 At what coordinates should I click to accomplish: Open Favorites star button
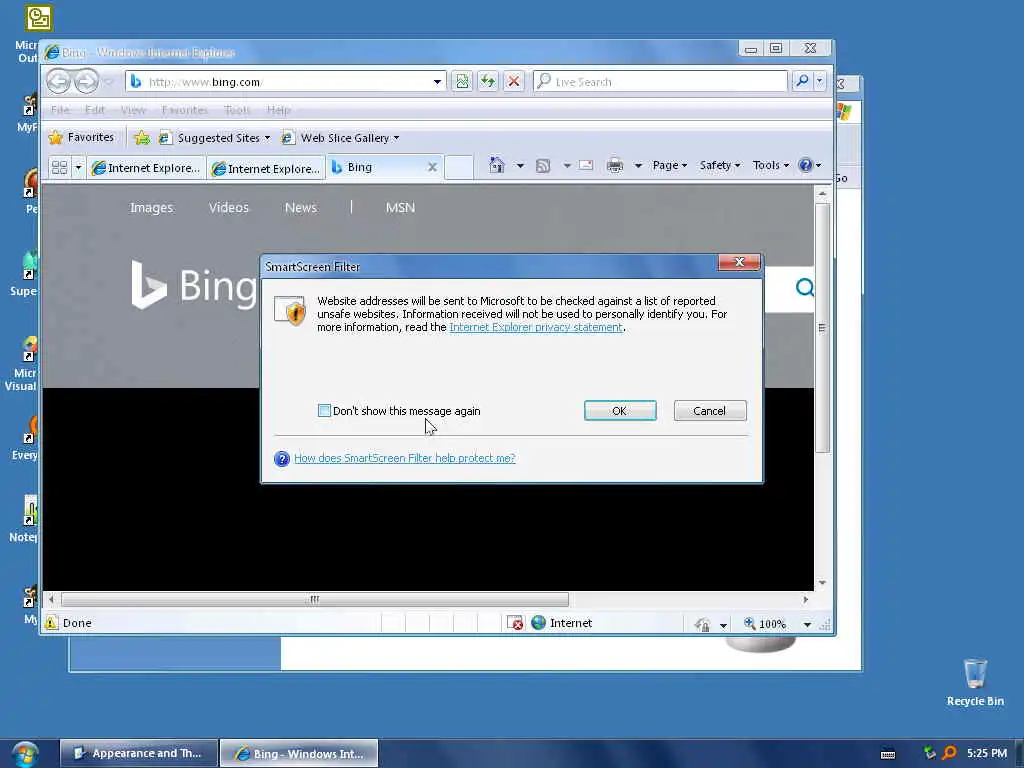81,137
